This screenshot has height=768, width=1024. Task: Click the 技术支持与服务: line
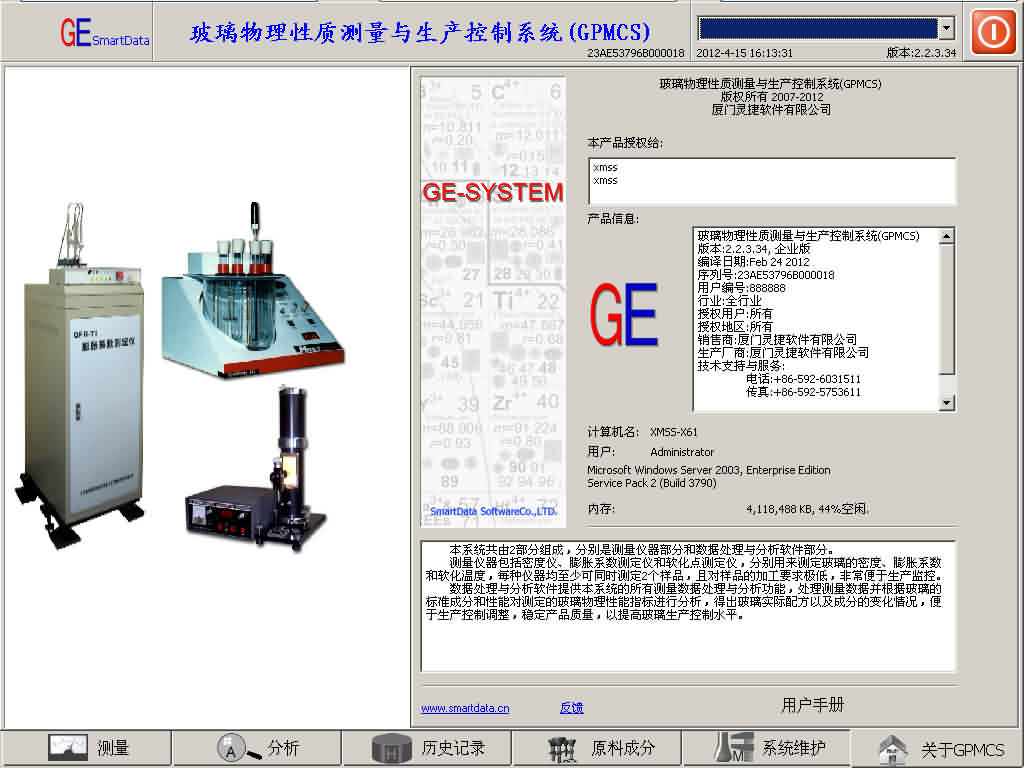[x=741, y=366]
